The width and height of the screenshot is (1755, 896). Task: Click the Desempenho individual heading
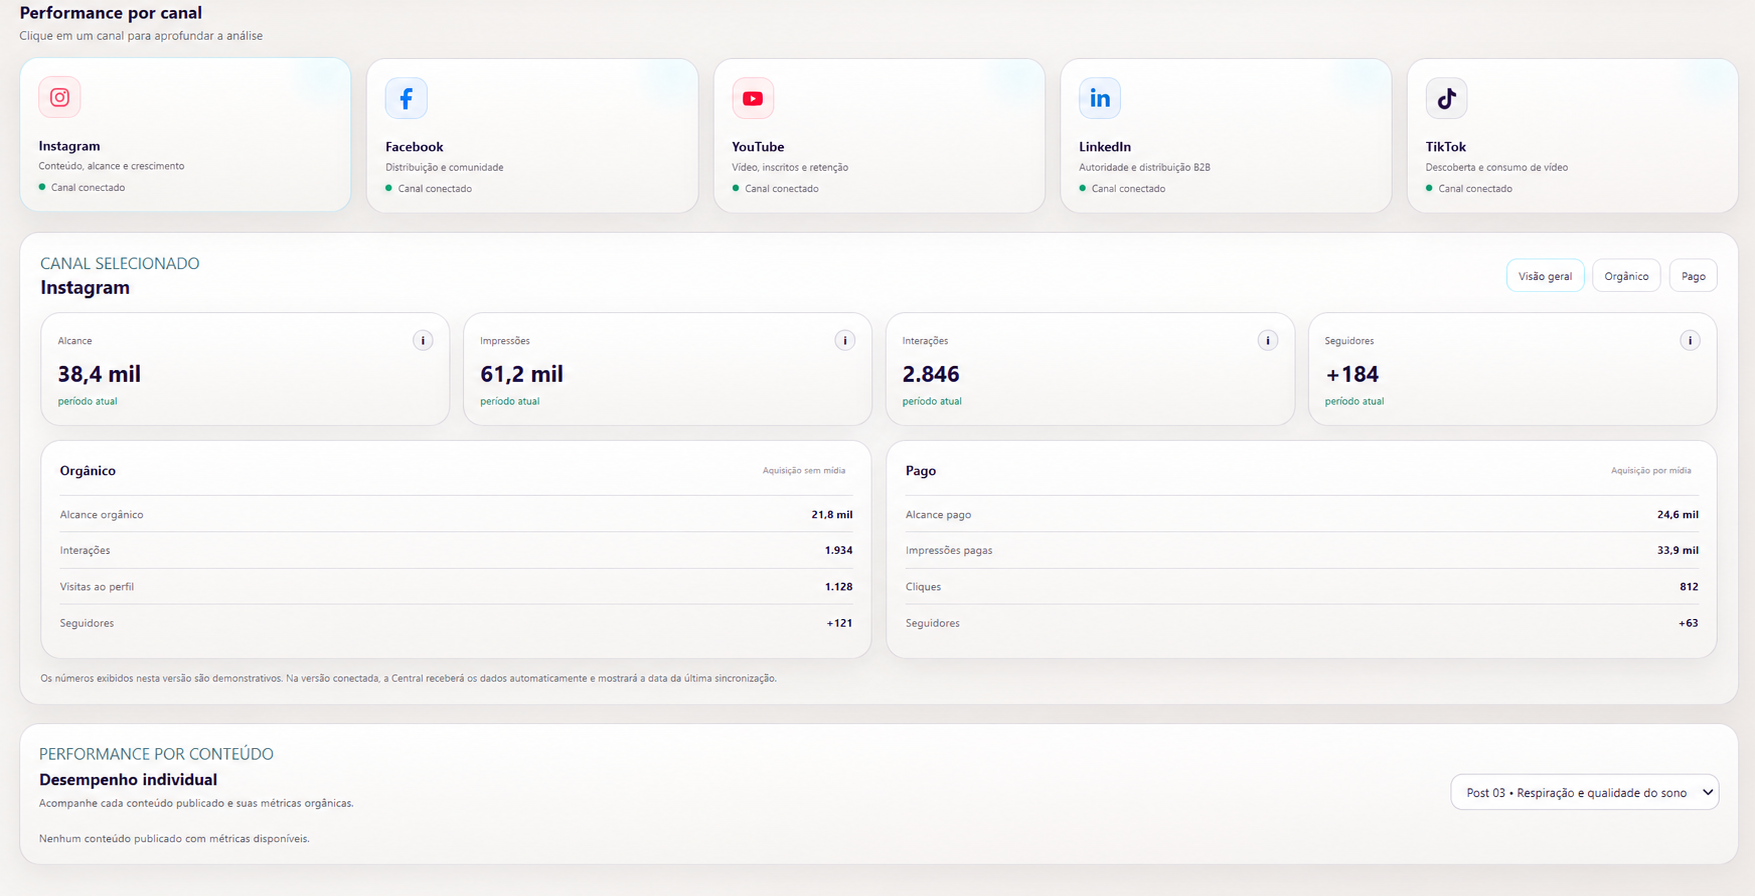pyautogui.click(x=128, y=780)
